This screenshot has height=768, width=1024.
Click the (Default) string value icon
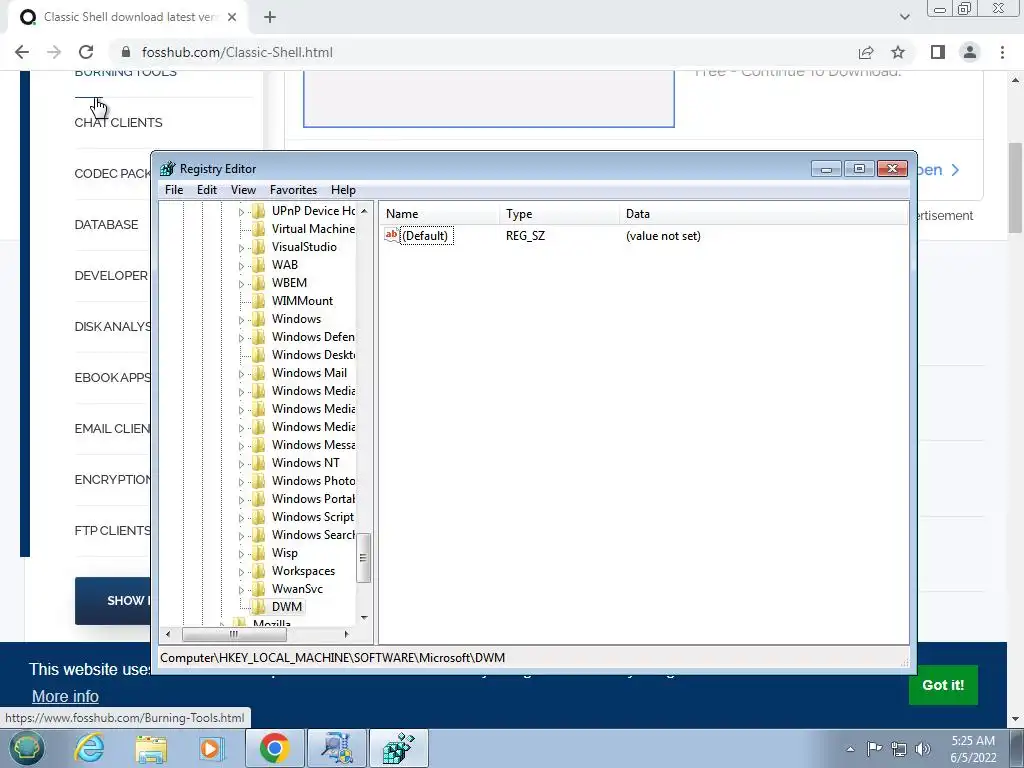coord(391,235)
